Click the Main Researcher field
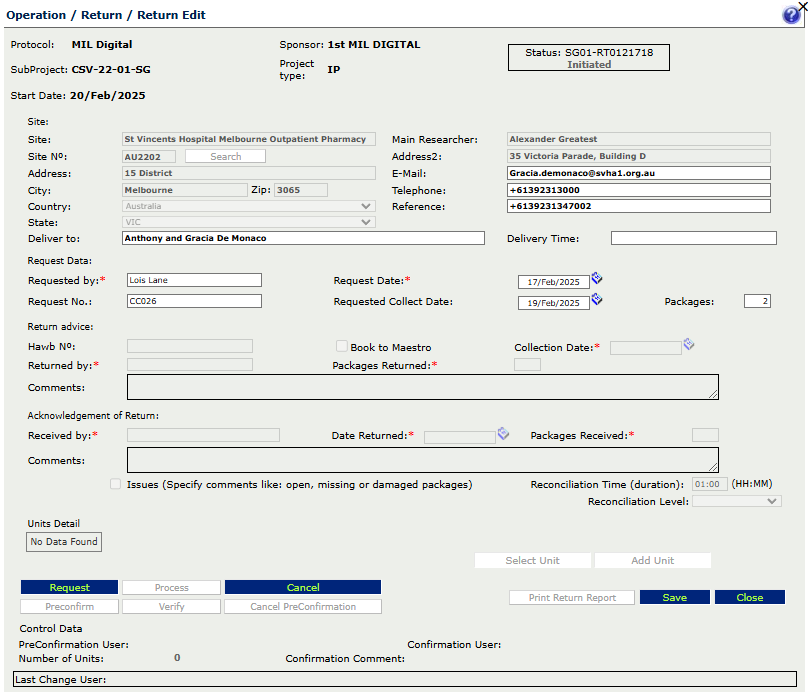 (639, 139)
